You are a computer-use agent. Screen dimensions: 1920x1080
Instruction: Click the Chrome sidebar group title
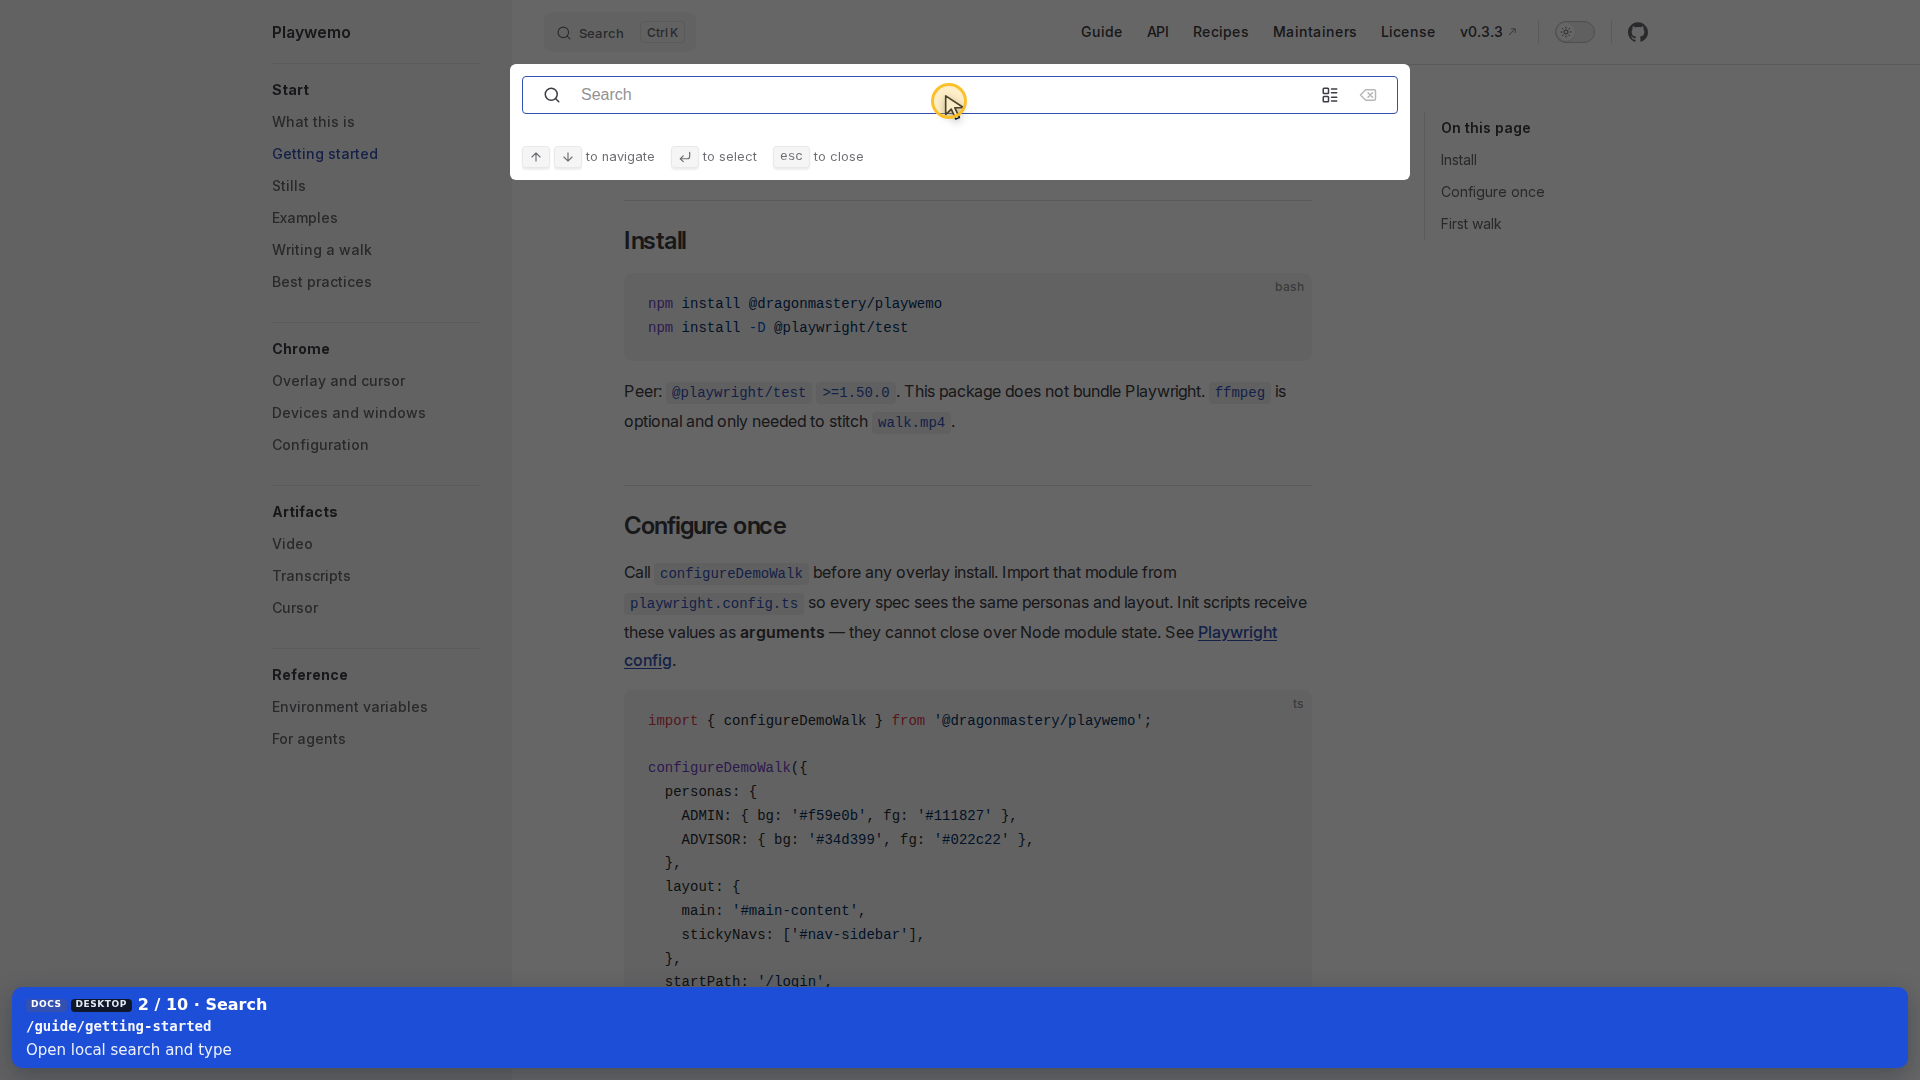[x=301, y=349]
